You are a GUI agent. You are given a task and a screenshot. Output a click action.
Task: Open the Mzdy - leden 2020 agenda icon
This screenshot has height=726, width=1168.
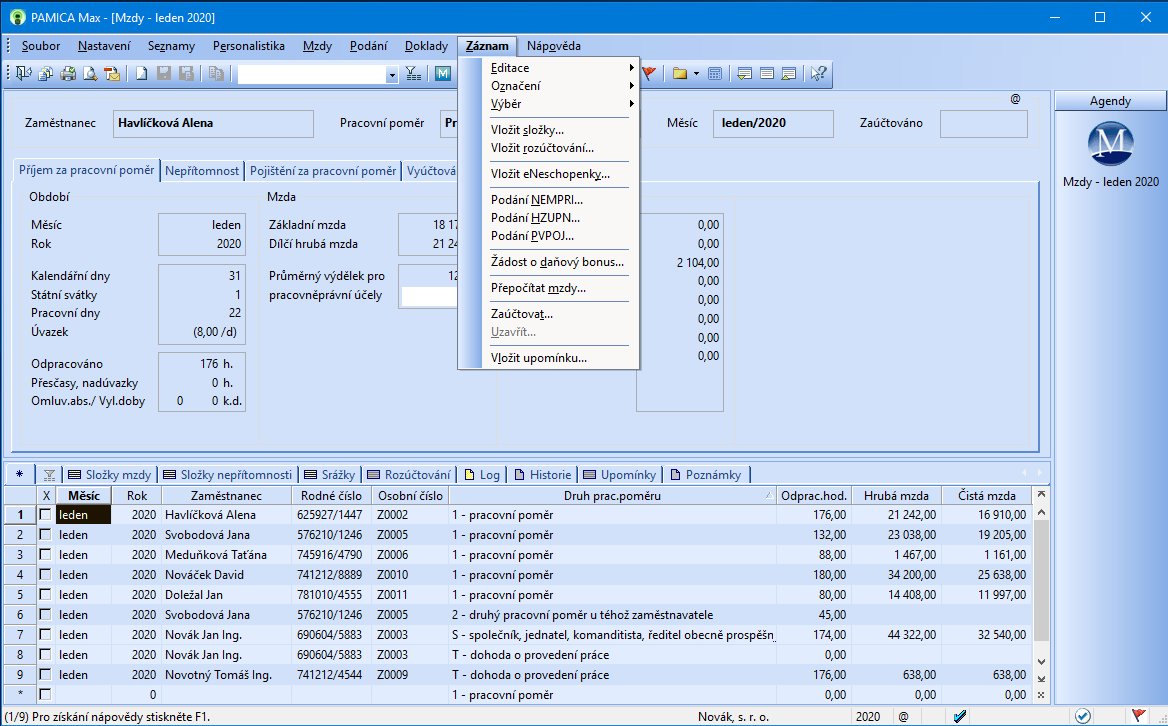(1110, 145)
